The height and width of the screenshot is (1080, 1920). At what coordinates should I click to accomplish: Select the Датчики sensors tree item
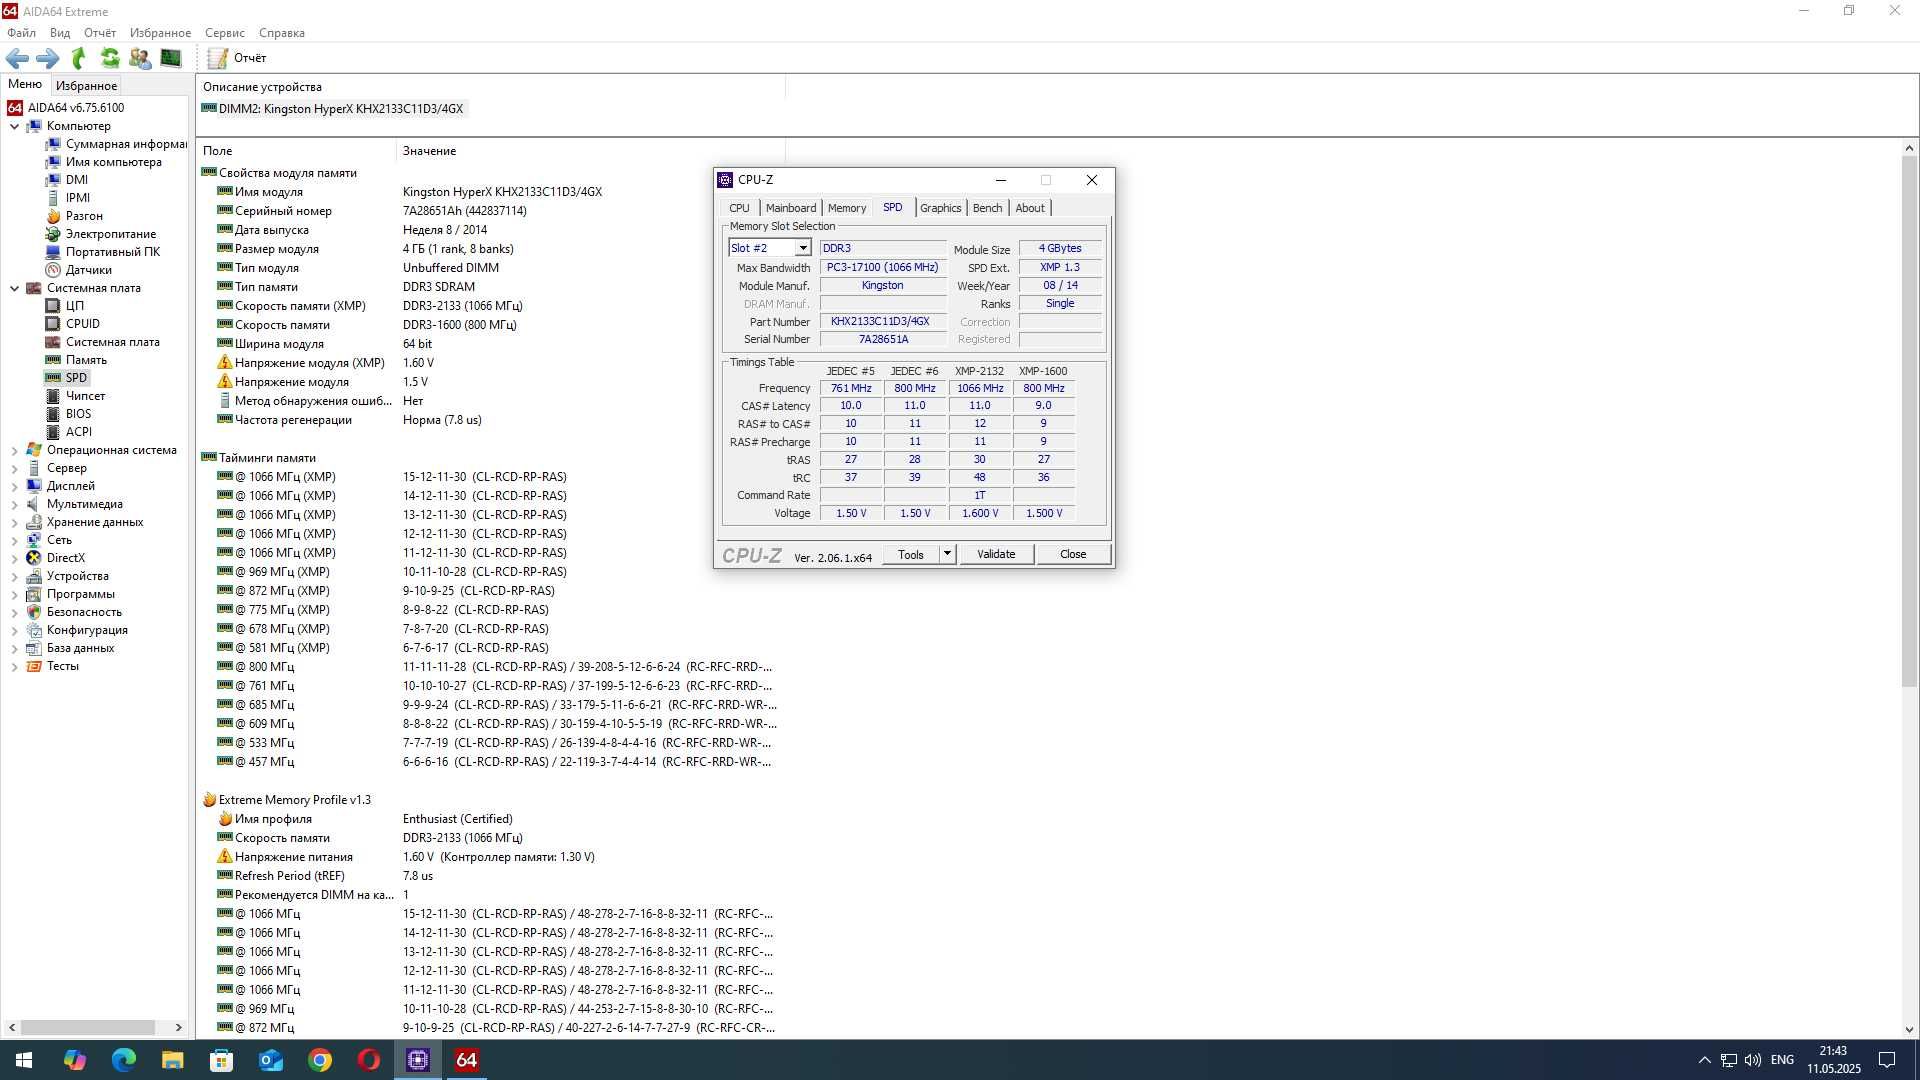point(88,270)
